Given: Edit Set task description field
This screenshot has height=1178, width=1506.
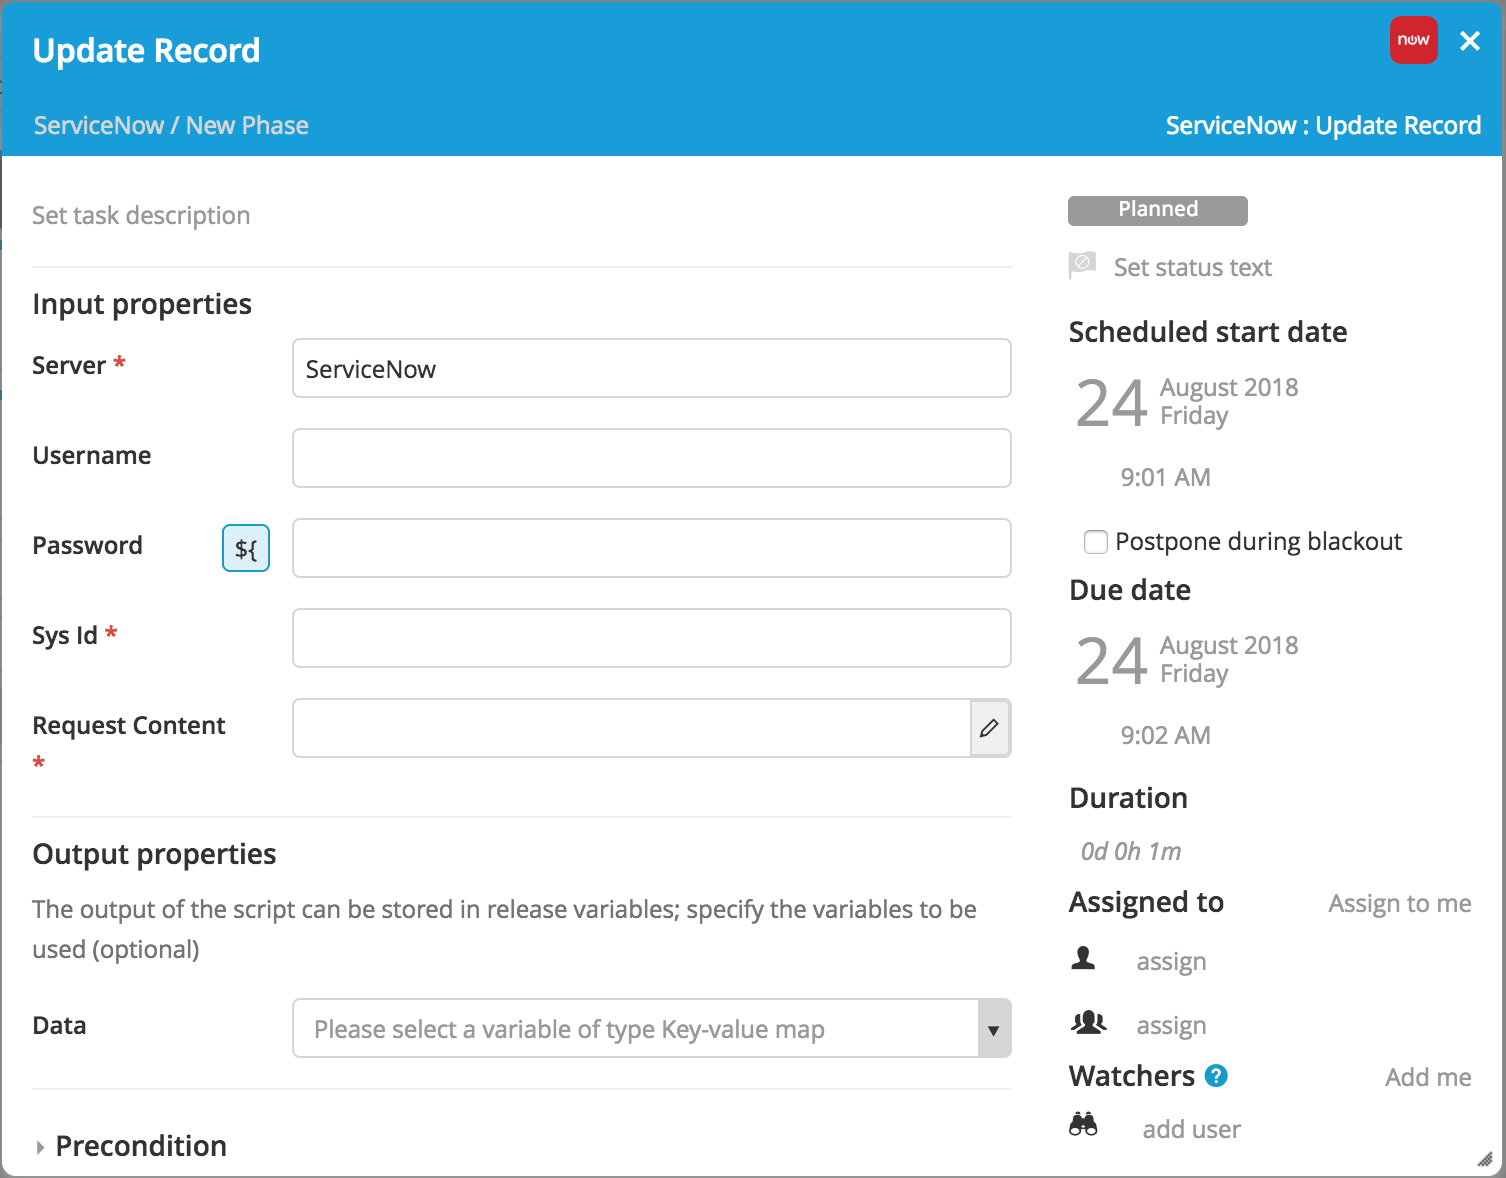Looking at the screenshot, I should coord(141,215).
